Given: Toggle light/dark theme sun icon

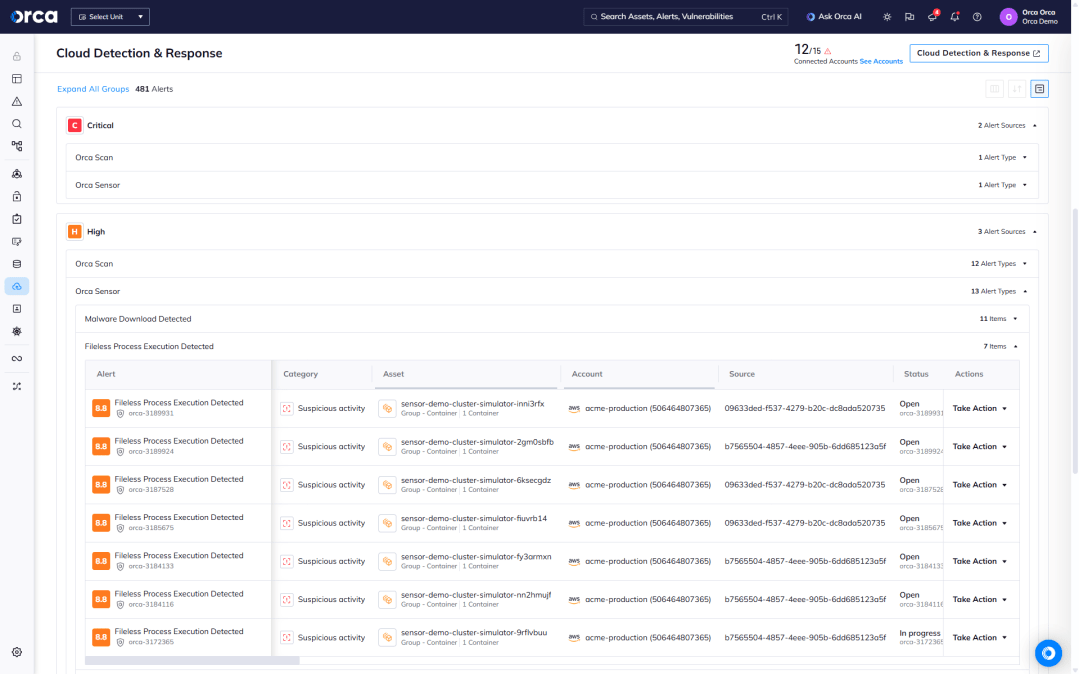Looking at the screenshot, I should (x=887, y=17).
